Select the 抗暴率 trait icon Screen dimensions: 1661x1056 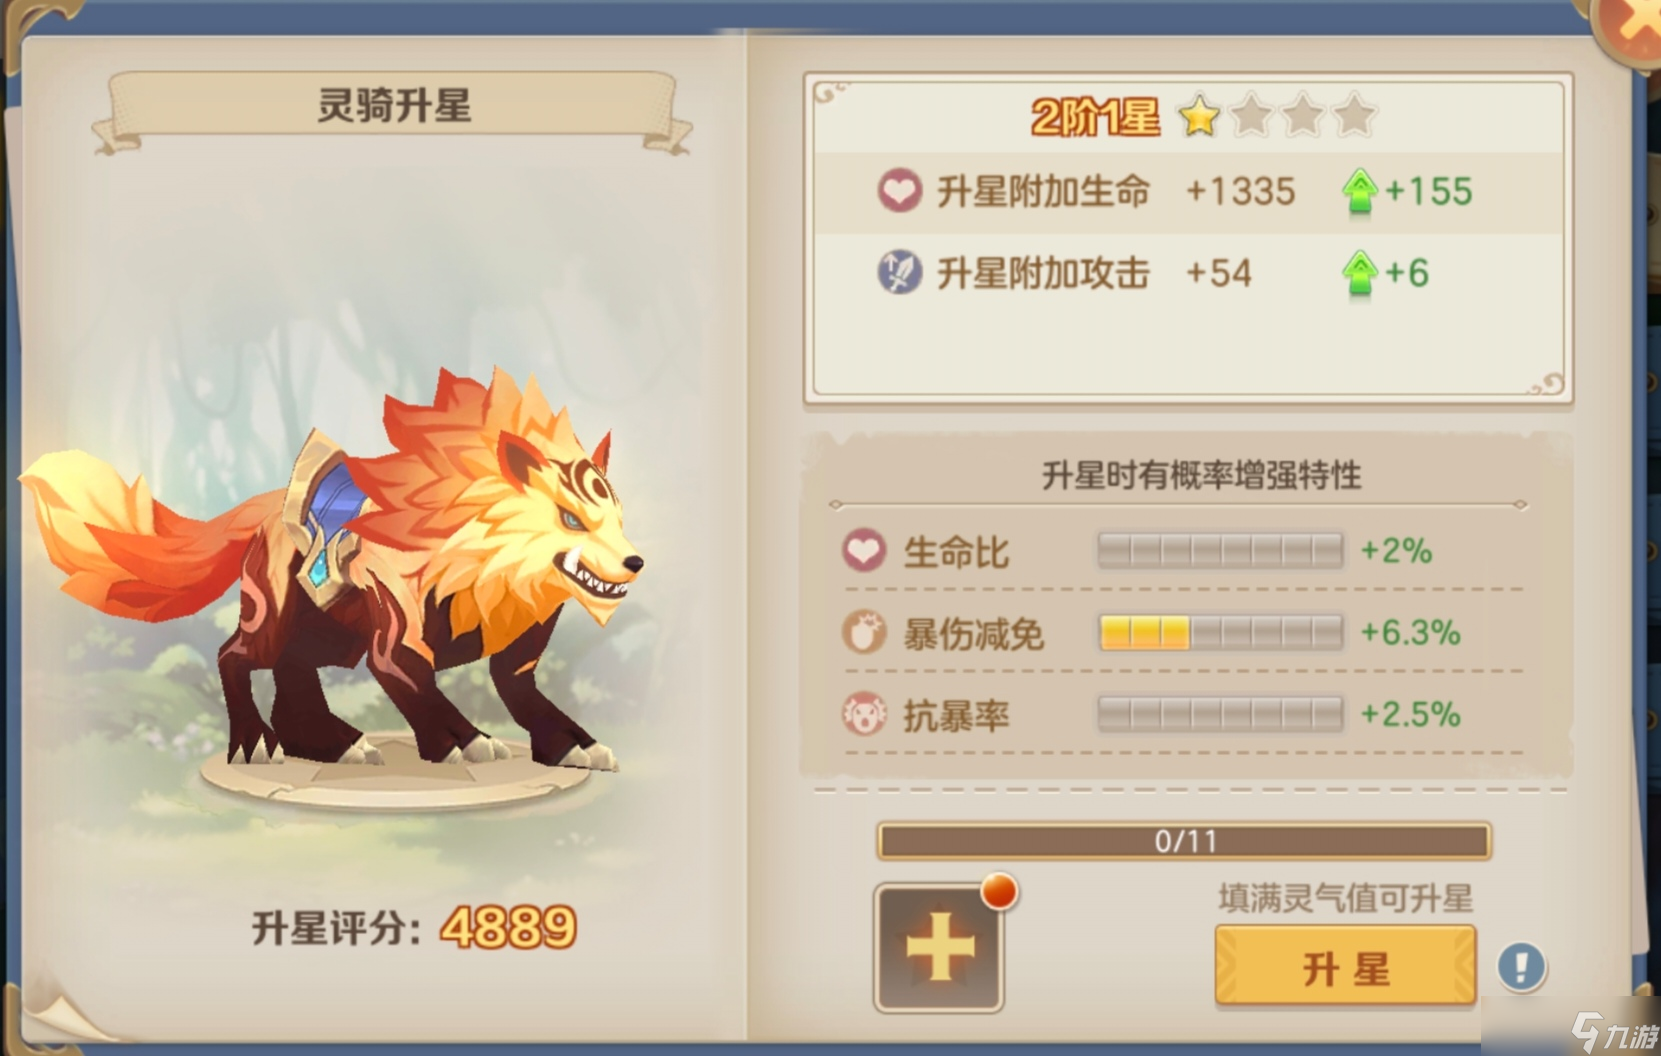[864, 714]
